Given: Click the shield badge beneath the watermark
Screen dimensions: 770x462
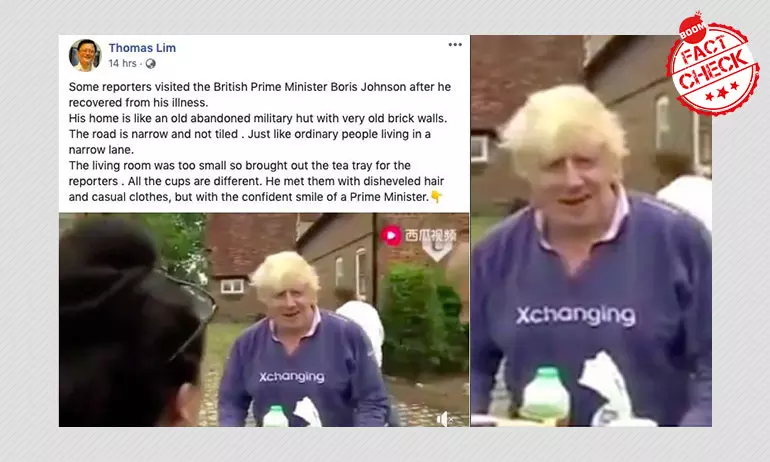Looking at the screenshot, I should tap(437, 252).
